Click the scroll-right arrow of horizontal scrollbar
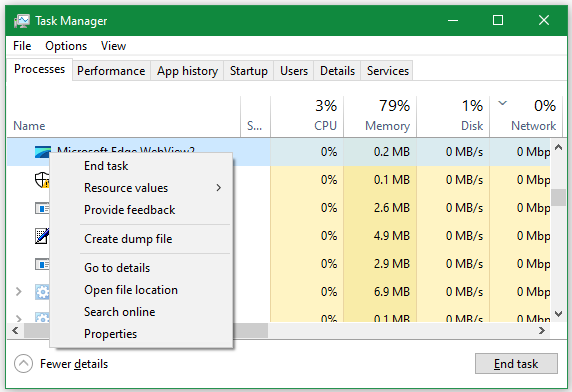The height and width of the screenshot is (392, 572). 542,331
